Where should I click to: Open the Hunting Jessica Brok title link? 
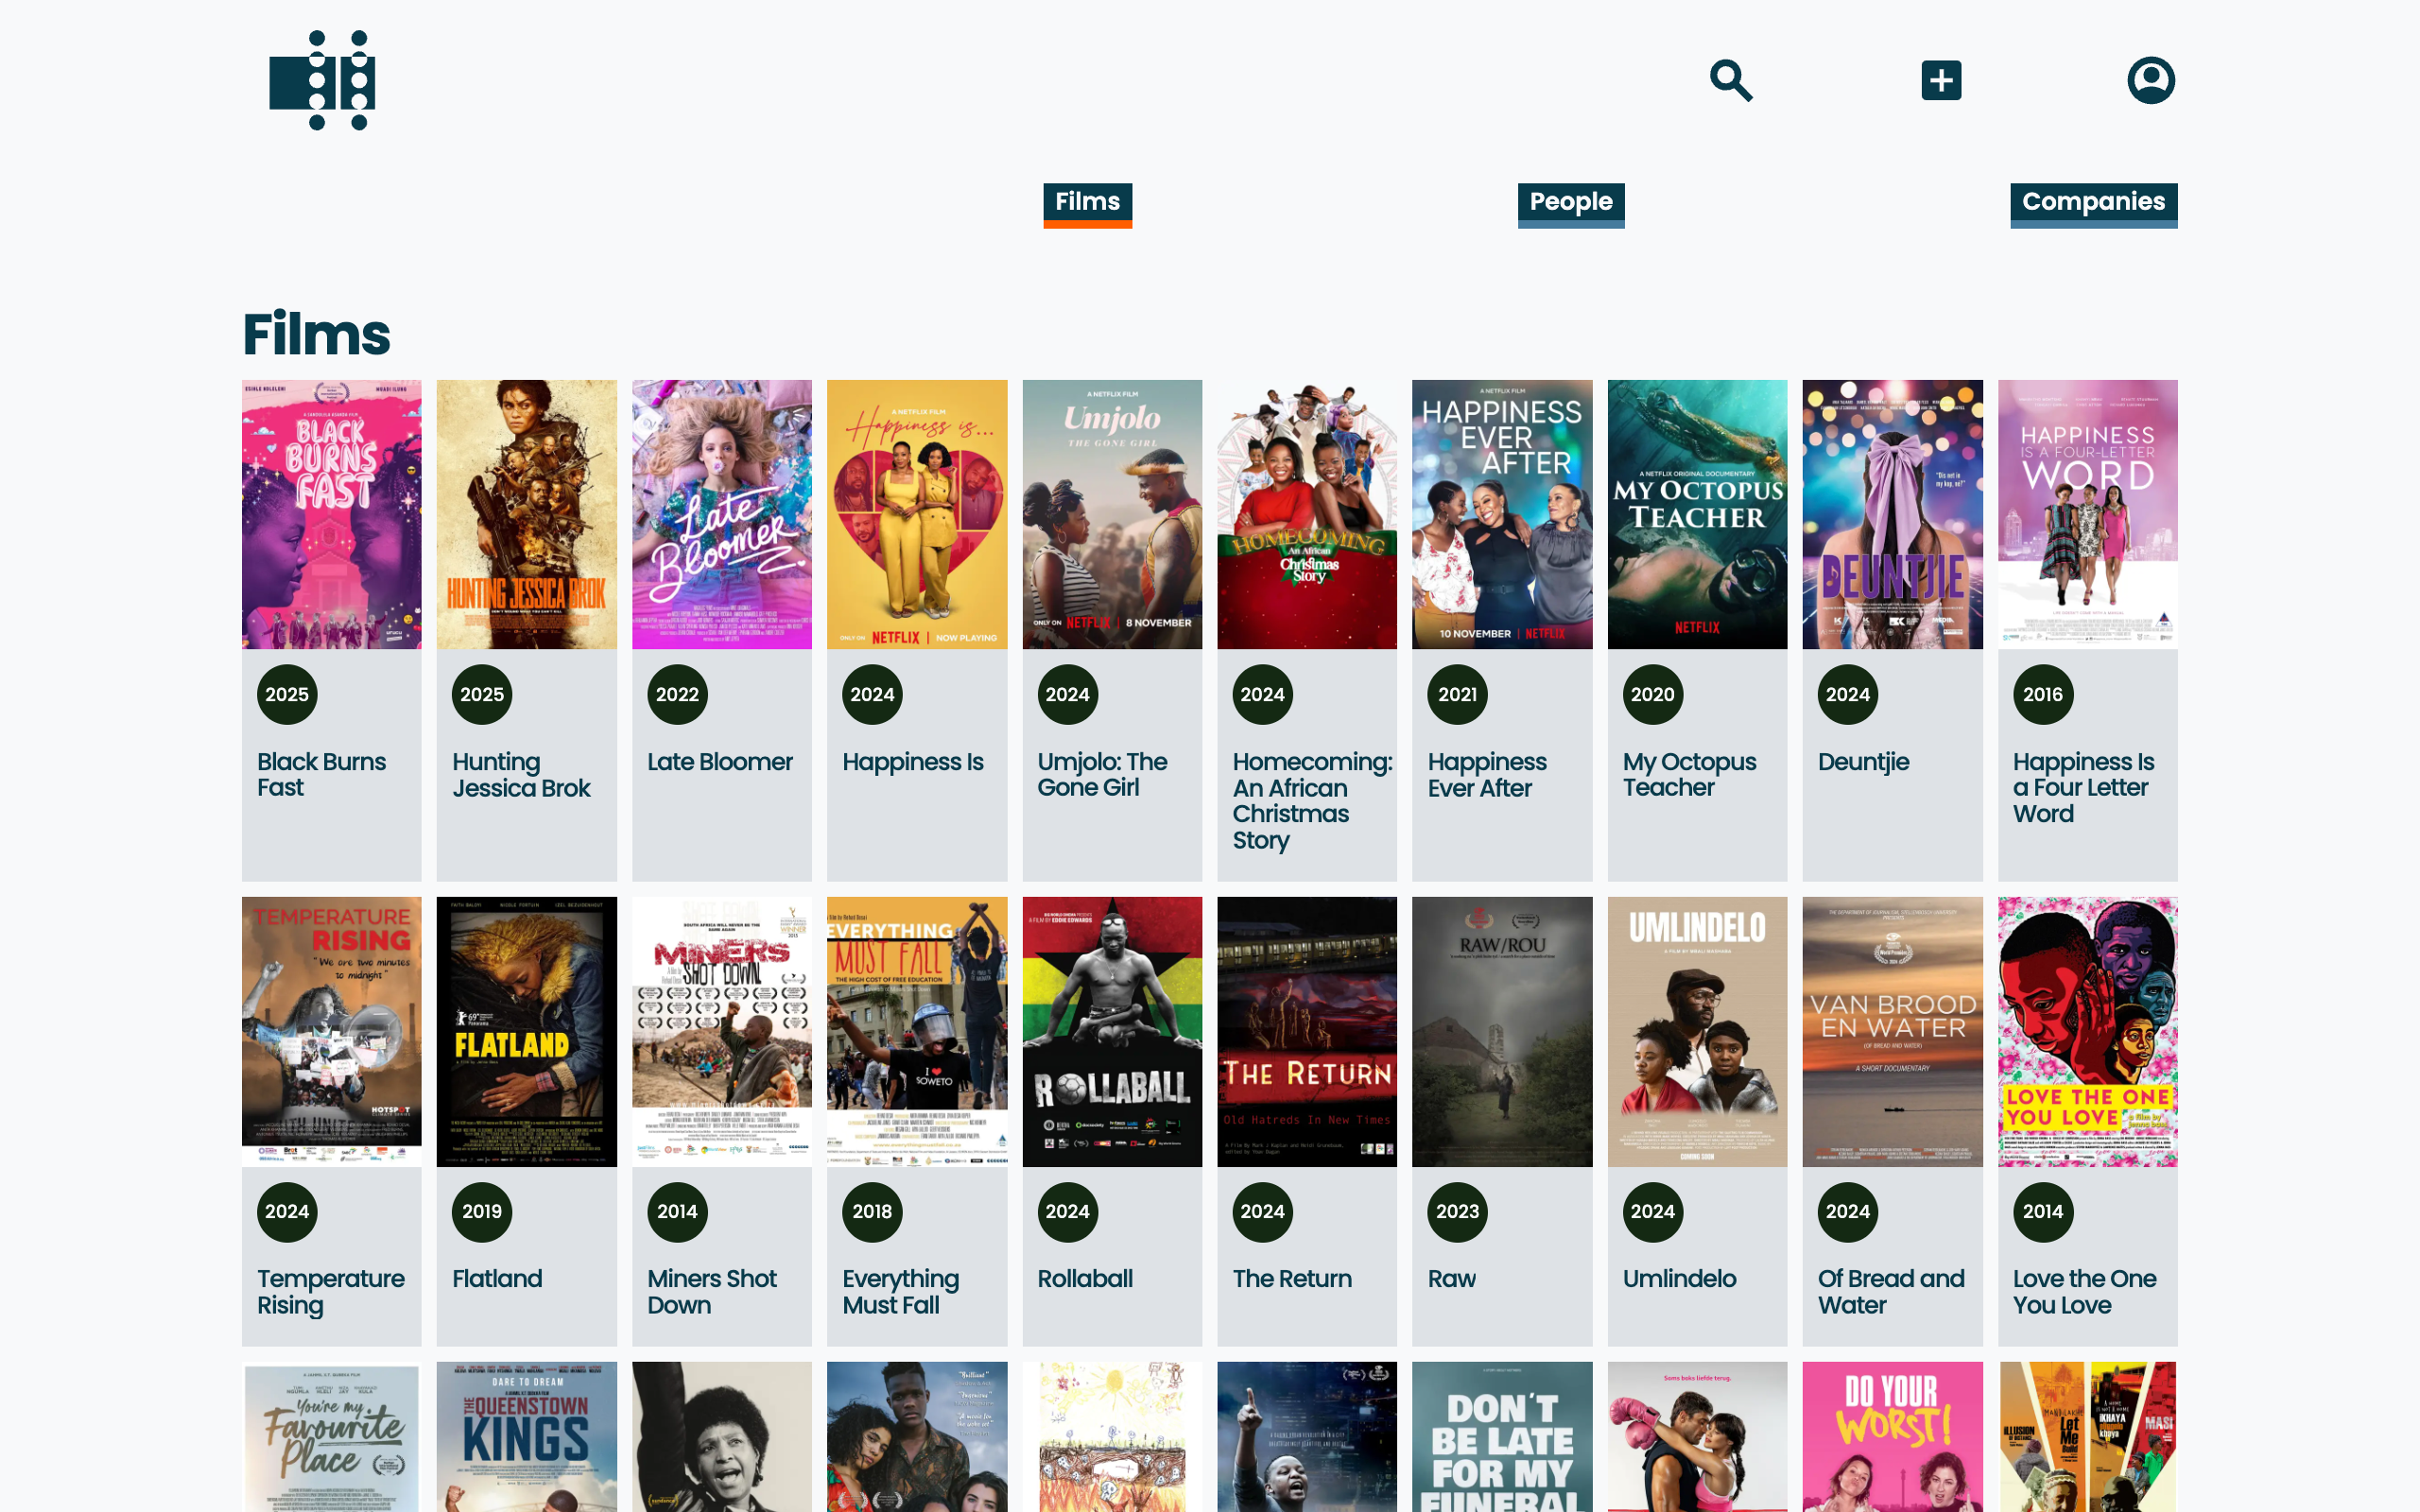point(521,775)
